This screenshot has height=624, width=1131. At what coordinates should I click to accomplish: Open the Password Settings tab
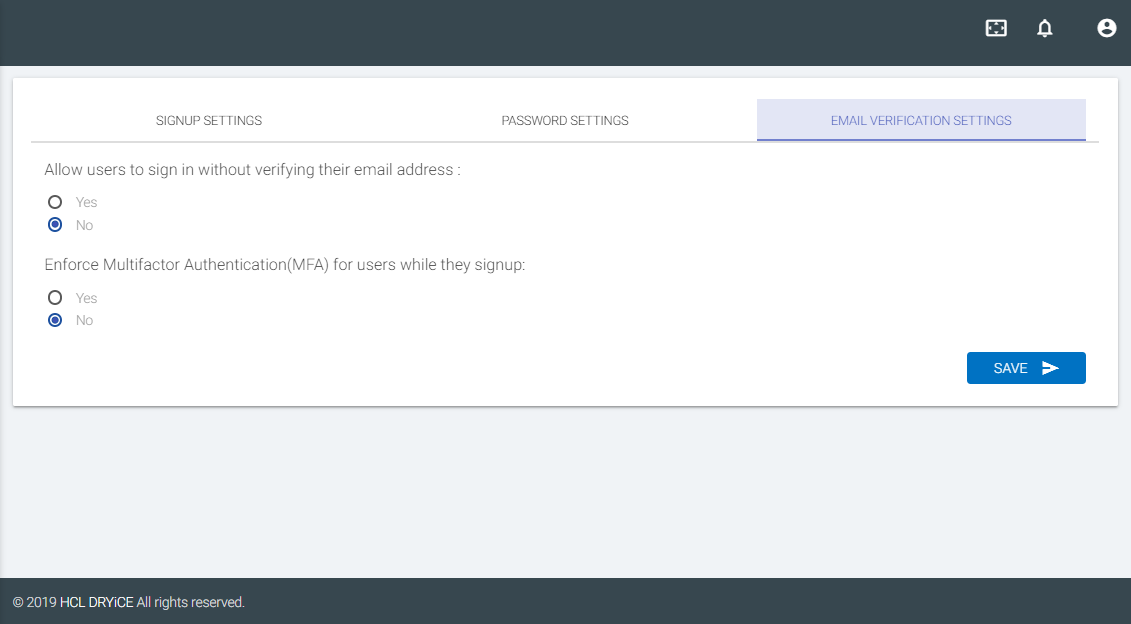pyautogui.click(x=565, y=121)
